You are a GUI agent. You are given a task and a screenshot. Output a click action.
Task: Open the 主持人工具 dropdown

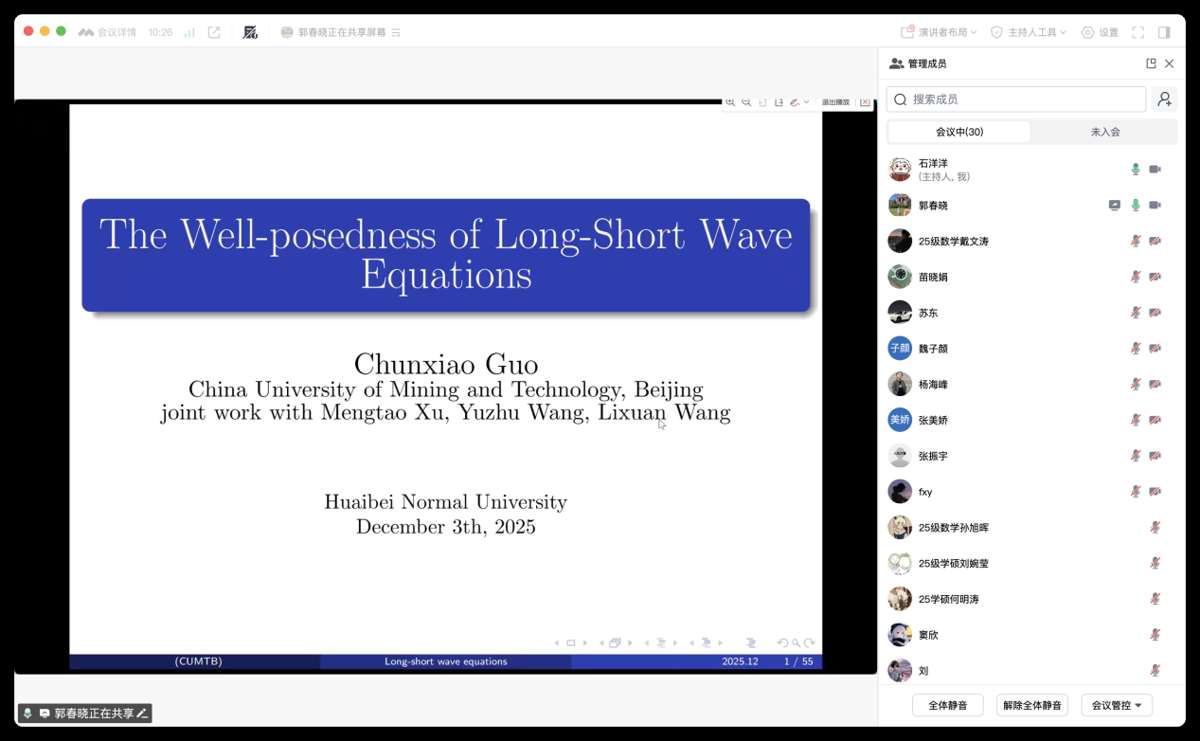click(x=1028, y=32)
